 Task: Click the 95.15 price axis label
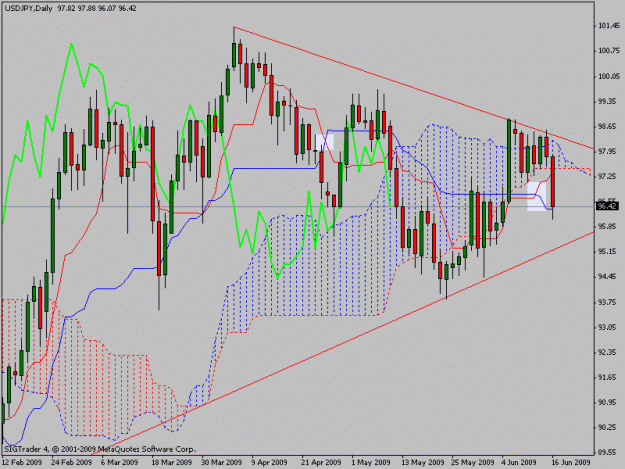609,252
